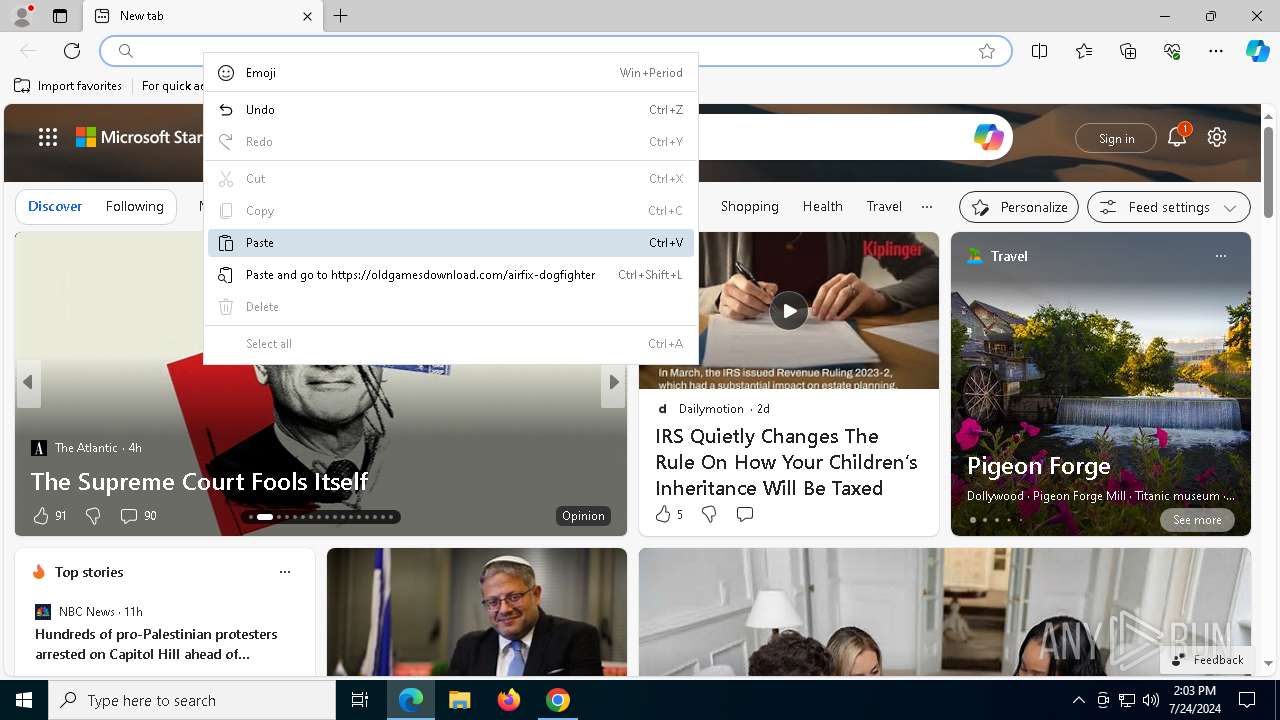The width and height of the screenshot is (1280, 720).
Task: Choose Emoji from context menu
Action: [x=451, y=73]
